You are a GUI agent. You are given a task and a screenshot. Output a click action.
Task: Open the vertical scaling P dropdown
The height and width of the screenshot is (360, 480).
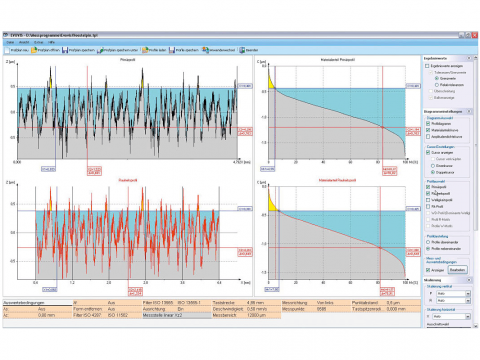[468, 294]
